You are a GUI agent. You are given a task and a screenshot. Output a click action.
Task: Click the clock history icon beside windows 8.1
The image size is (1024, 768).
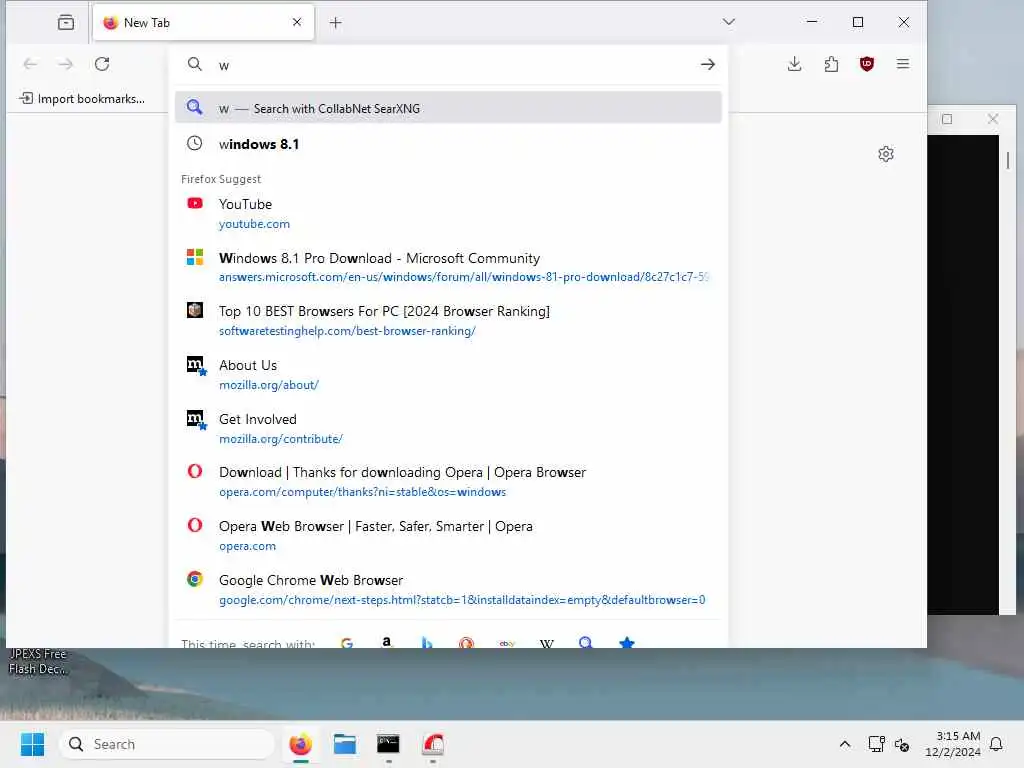coord(195,143)
